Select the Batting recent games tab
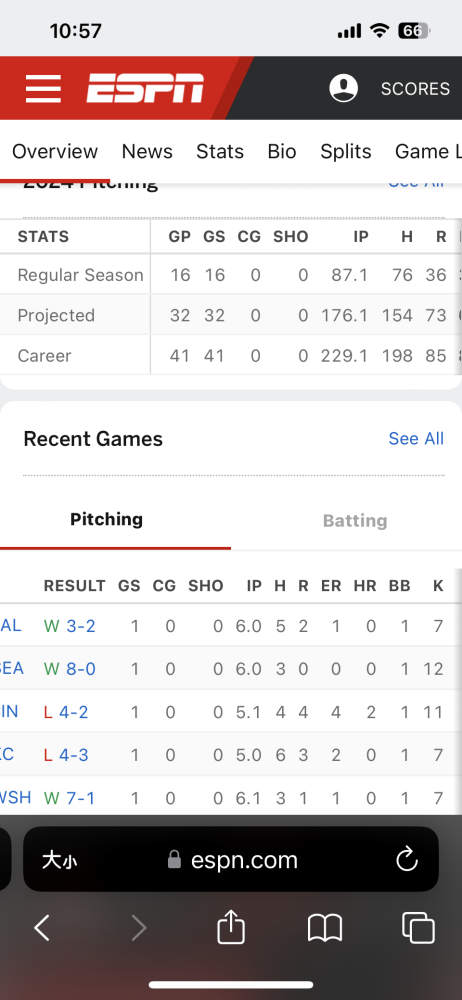The width and height of the screenshot is (462, 1000). [x=355, y=520]
